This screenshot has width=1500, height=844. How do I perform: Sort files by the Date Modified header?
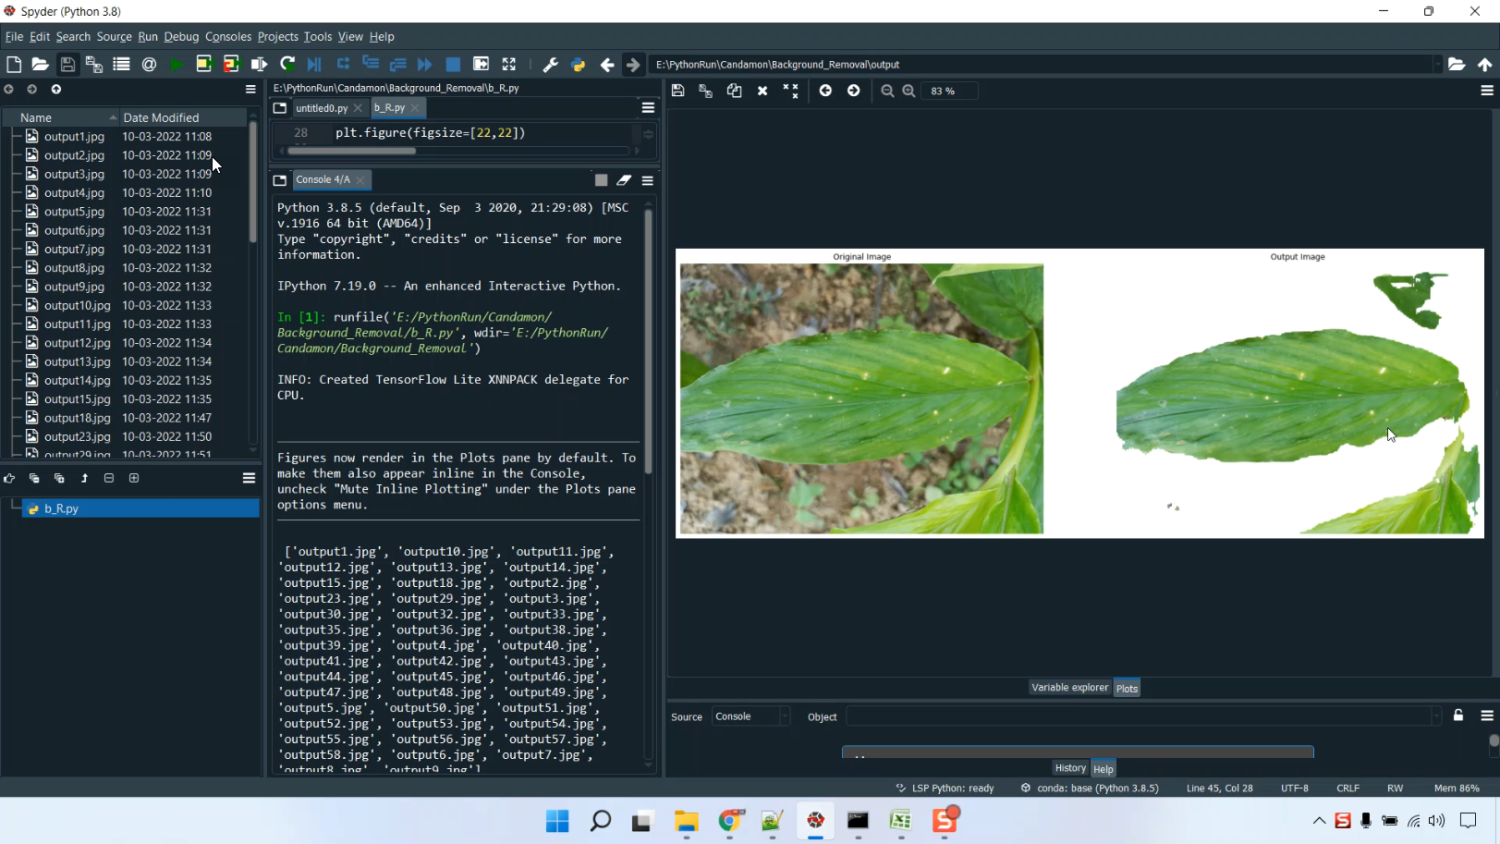point(161,118)
